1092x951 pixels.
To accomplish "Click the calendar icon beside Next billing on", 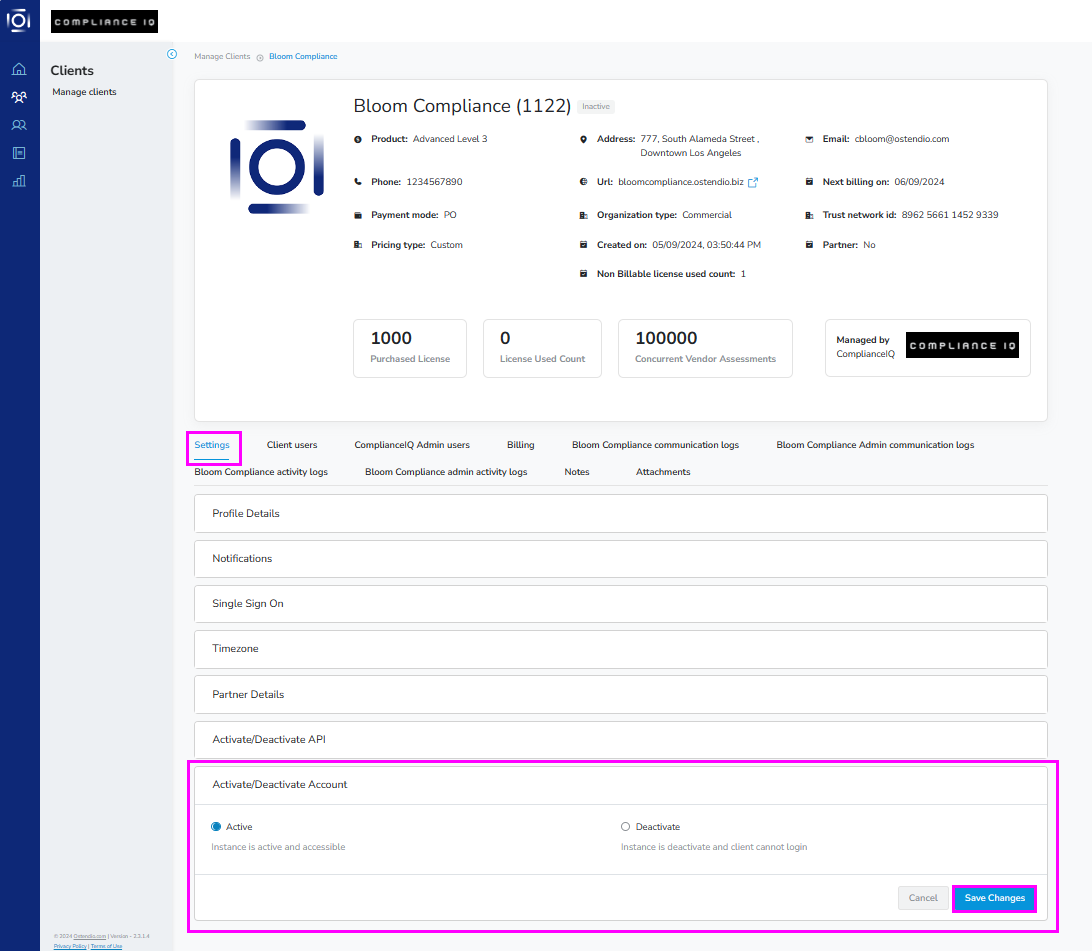I will click(809, 182).
